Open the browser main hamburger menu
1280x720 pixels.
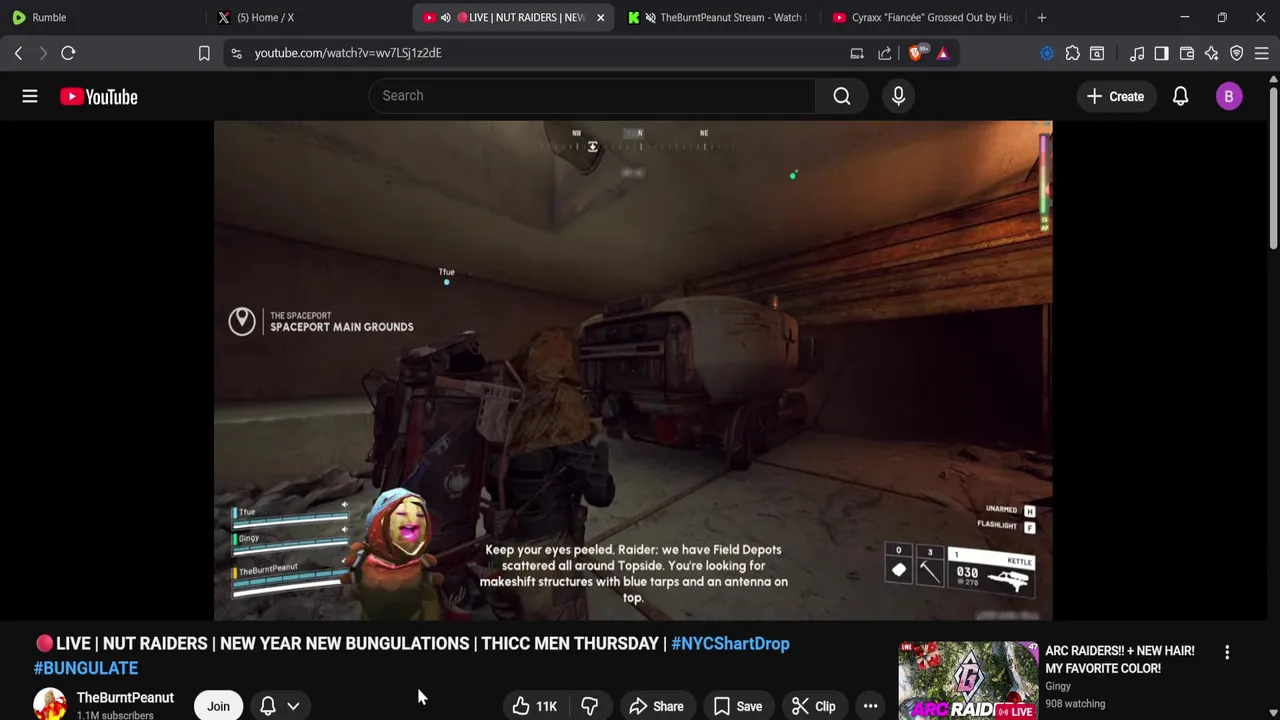point(1262,53)
